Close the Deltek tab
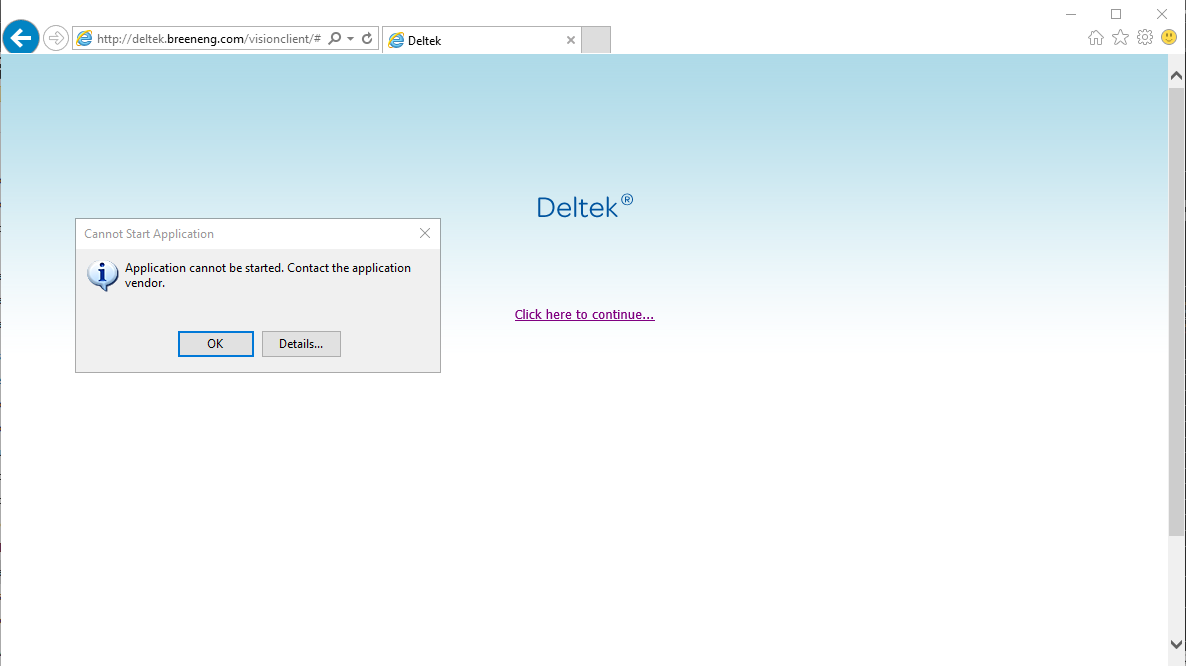This screenshot has width=1186, height=666. (570, 40)
